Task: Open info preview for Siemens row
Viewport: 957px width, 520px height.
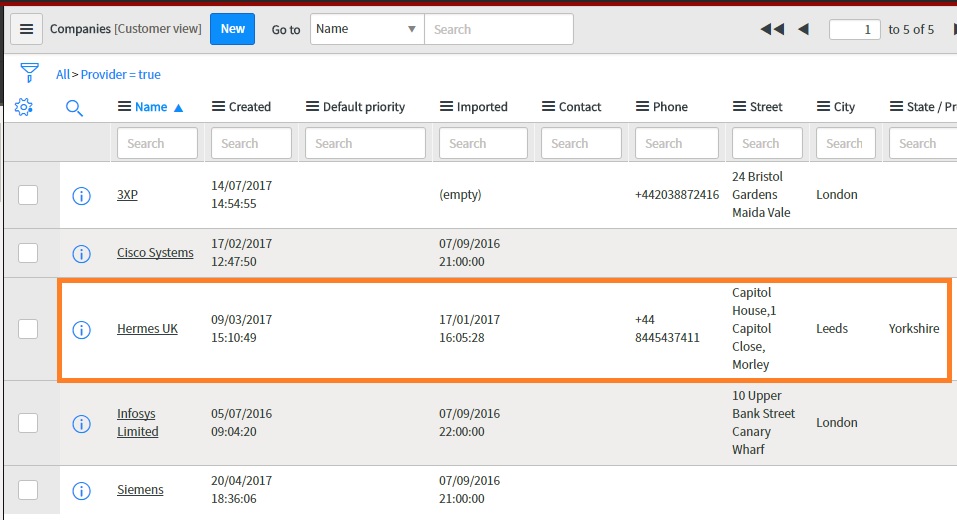Action: (81, 491)
